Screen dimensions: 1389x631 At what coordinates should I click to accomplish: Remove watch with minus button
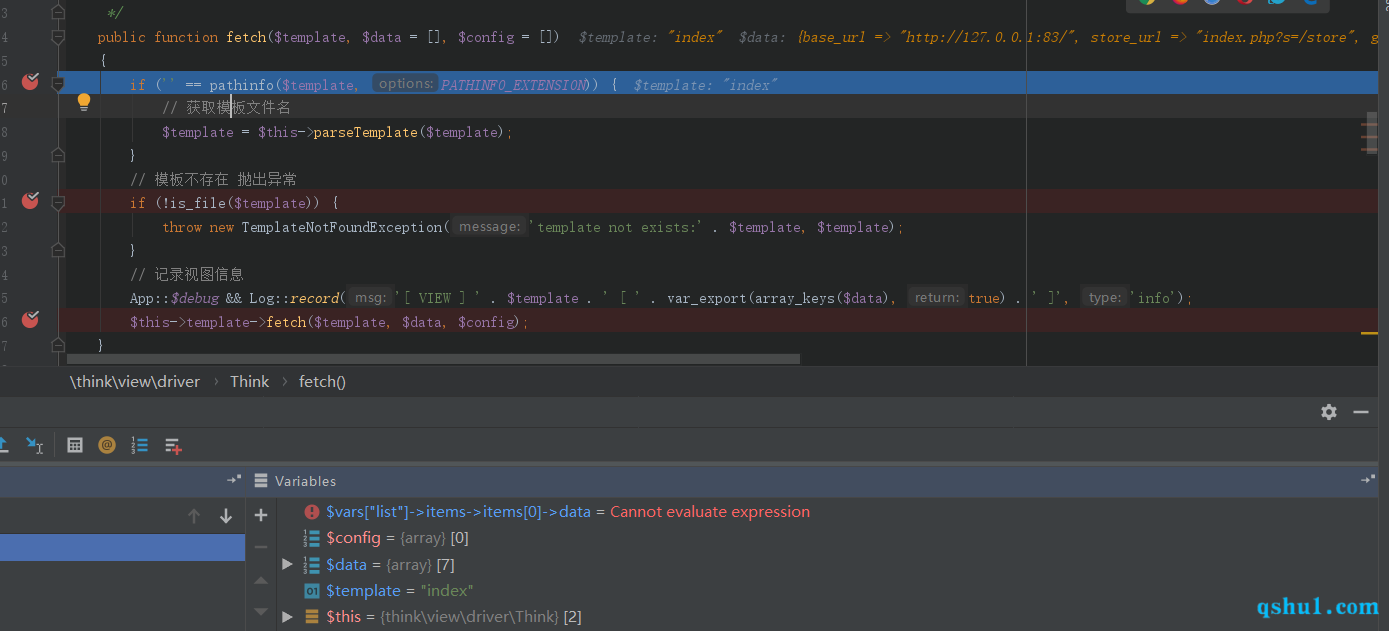pyautogui.click(x=261, y=547)
